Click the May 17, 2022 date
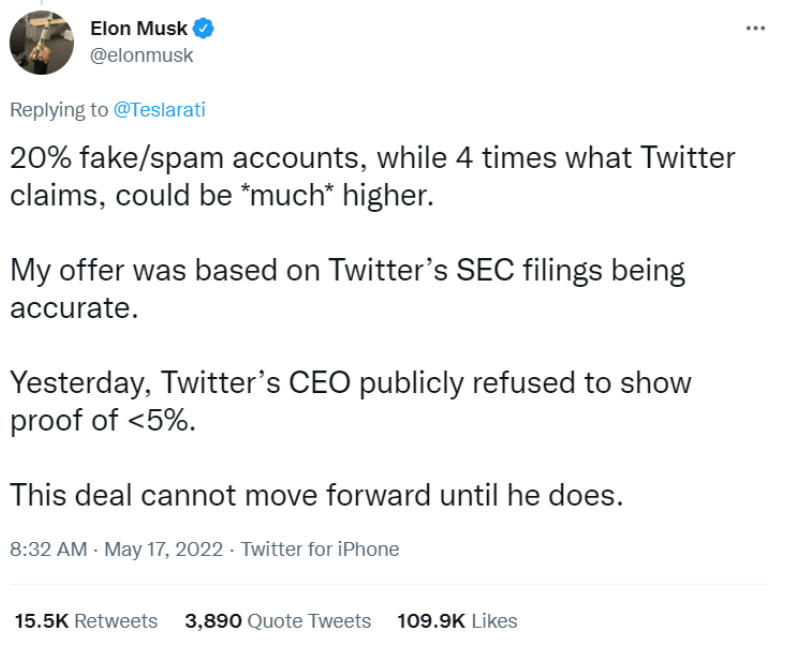The width and height of the screenshot is (786, 648). pyautogui.click(x=162, y=549)
